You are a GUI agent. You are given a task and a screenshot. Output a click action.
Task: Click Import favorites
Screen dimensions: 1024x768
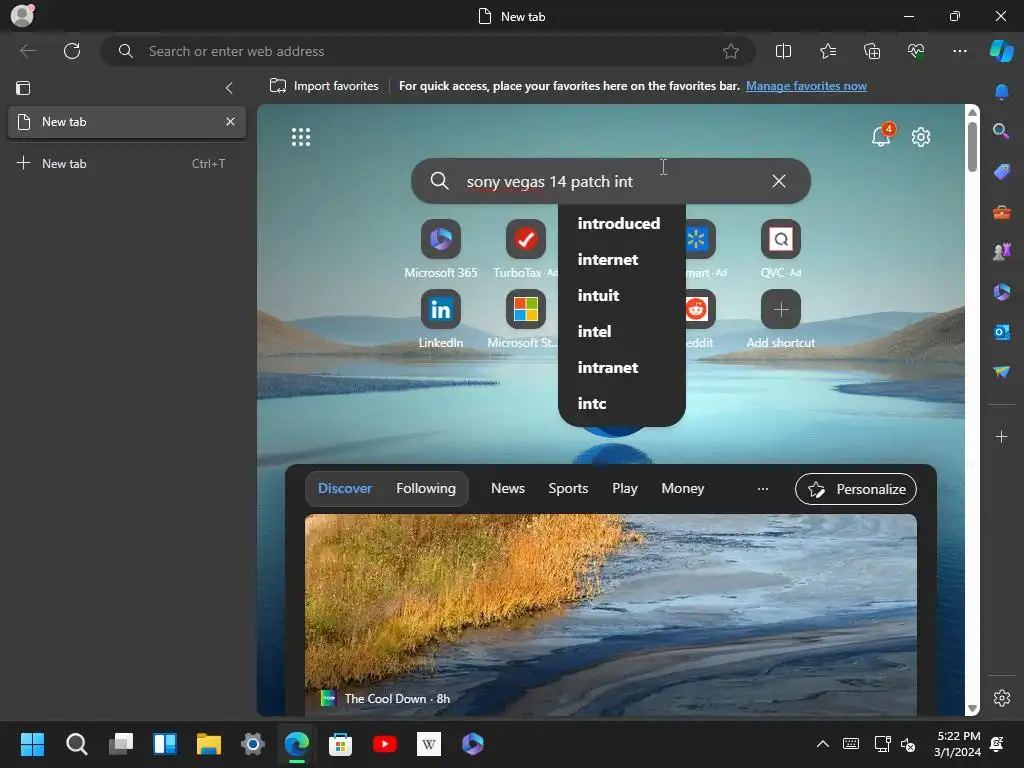(324, 86)
